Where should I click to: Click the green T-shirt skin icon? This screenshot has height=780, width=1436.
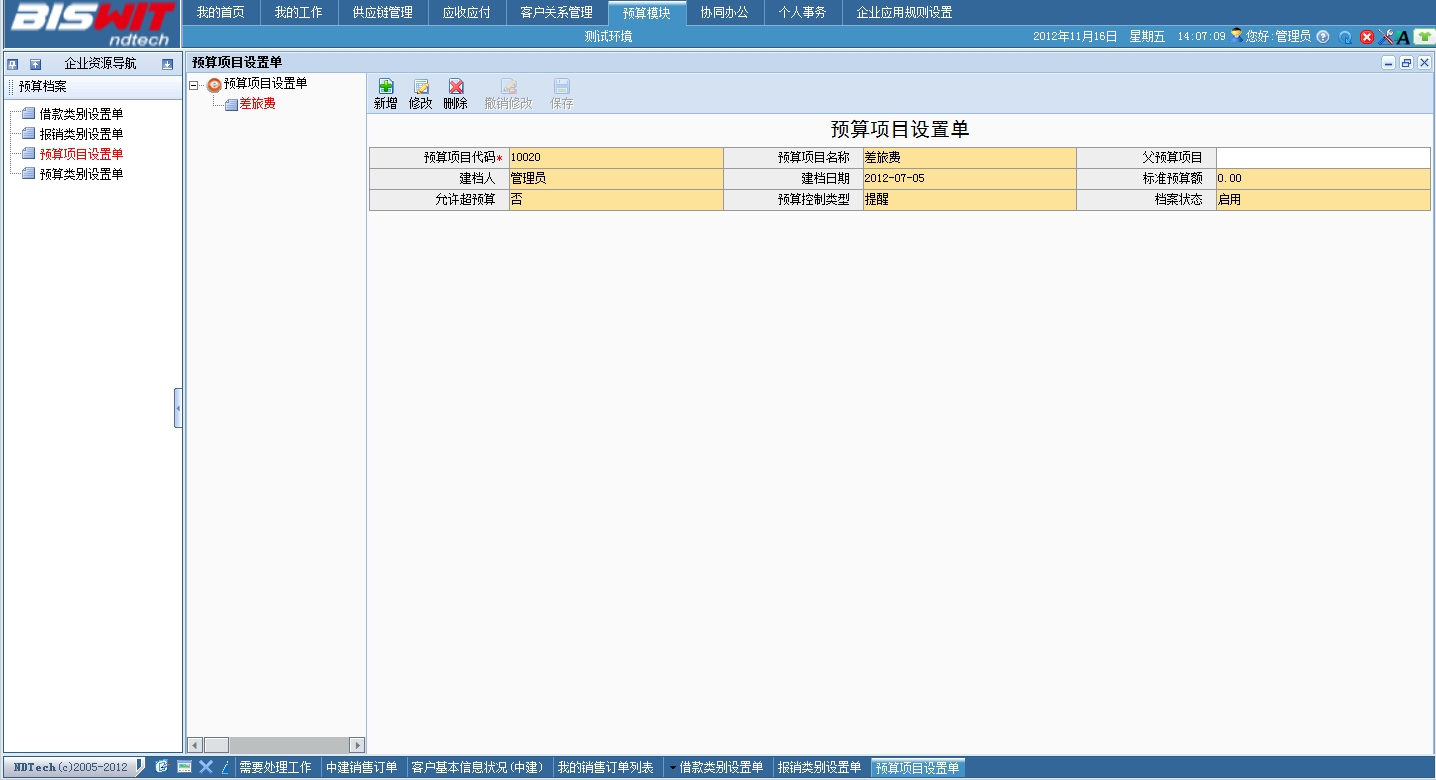pos(1423,37)
